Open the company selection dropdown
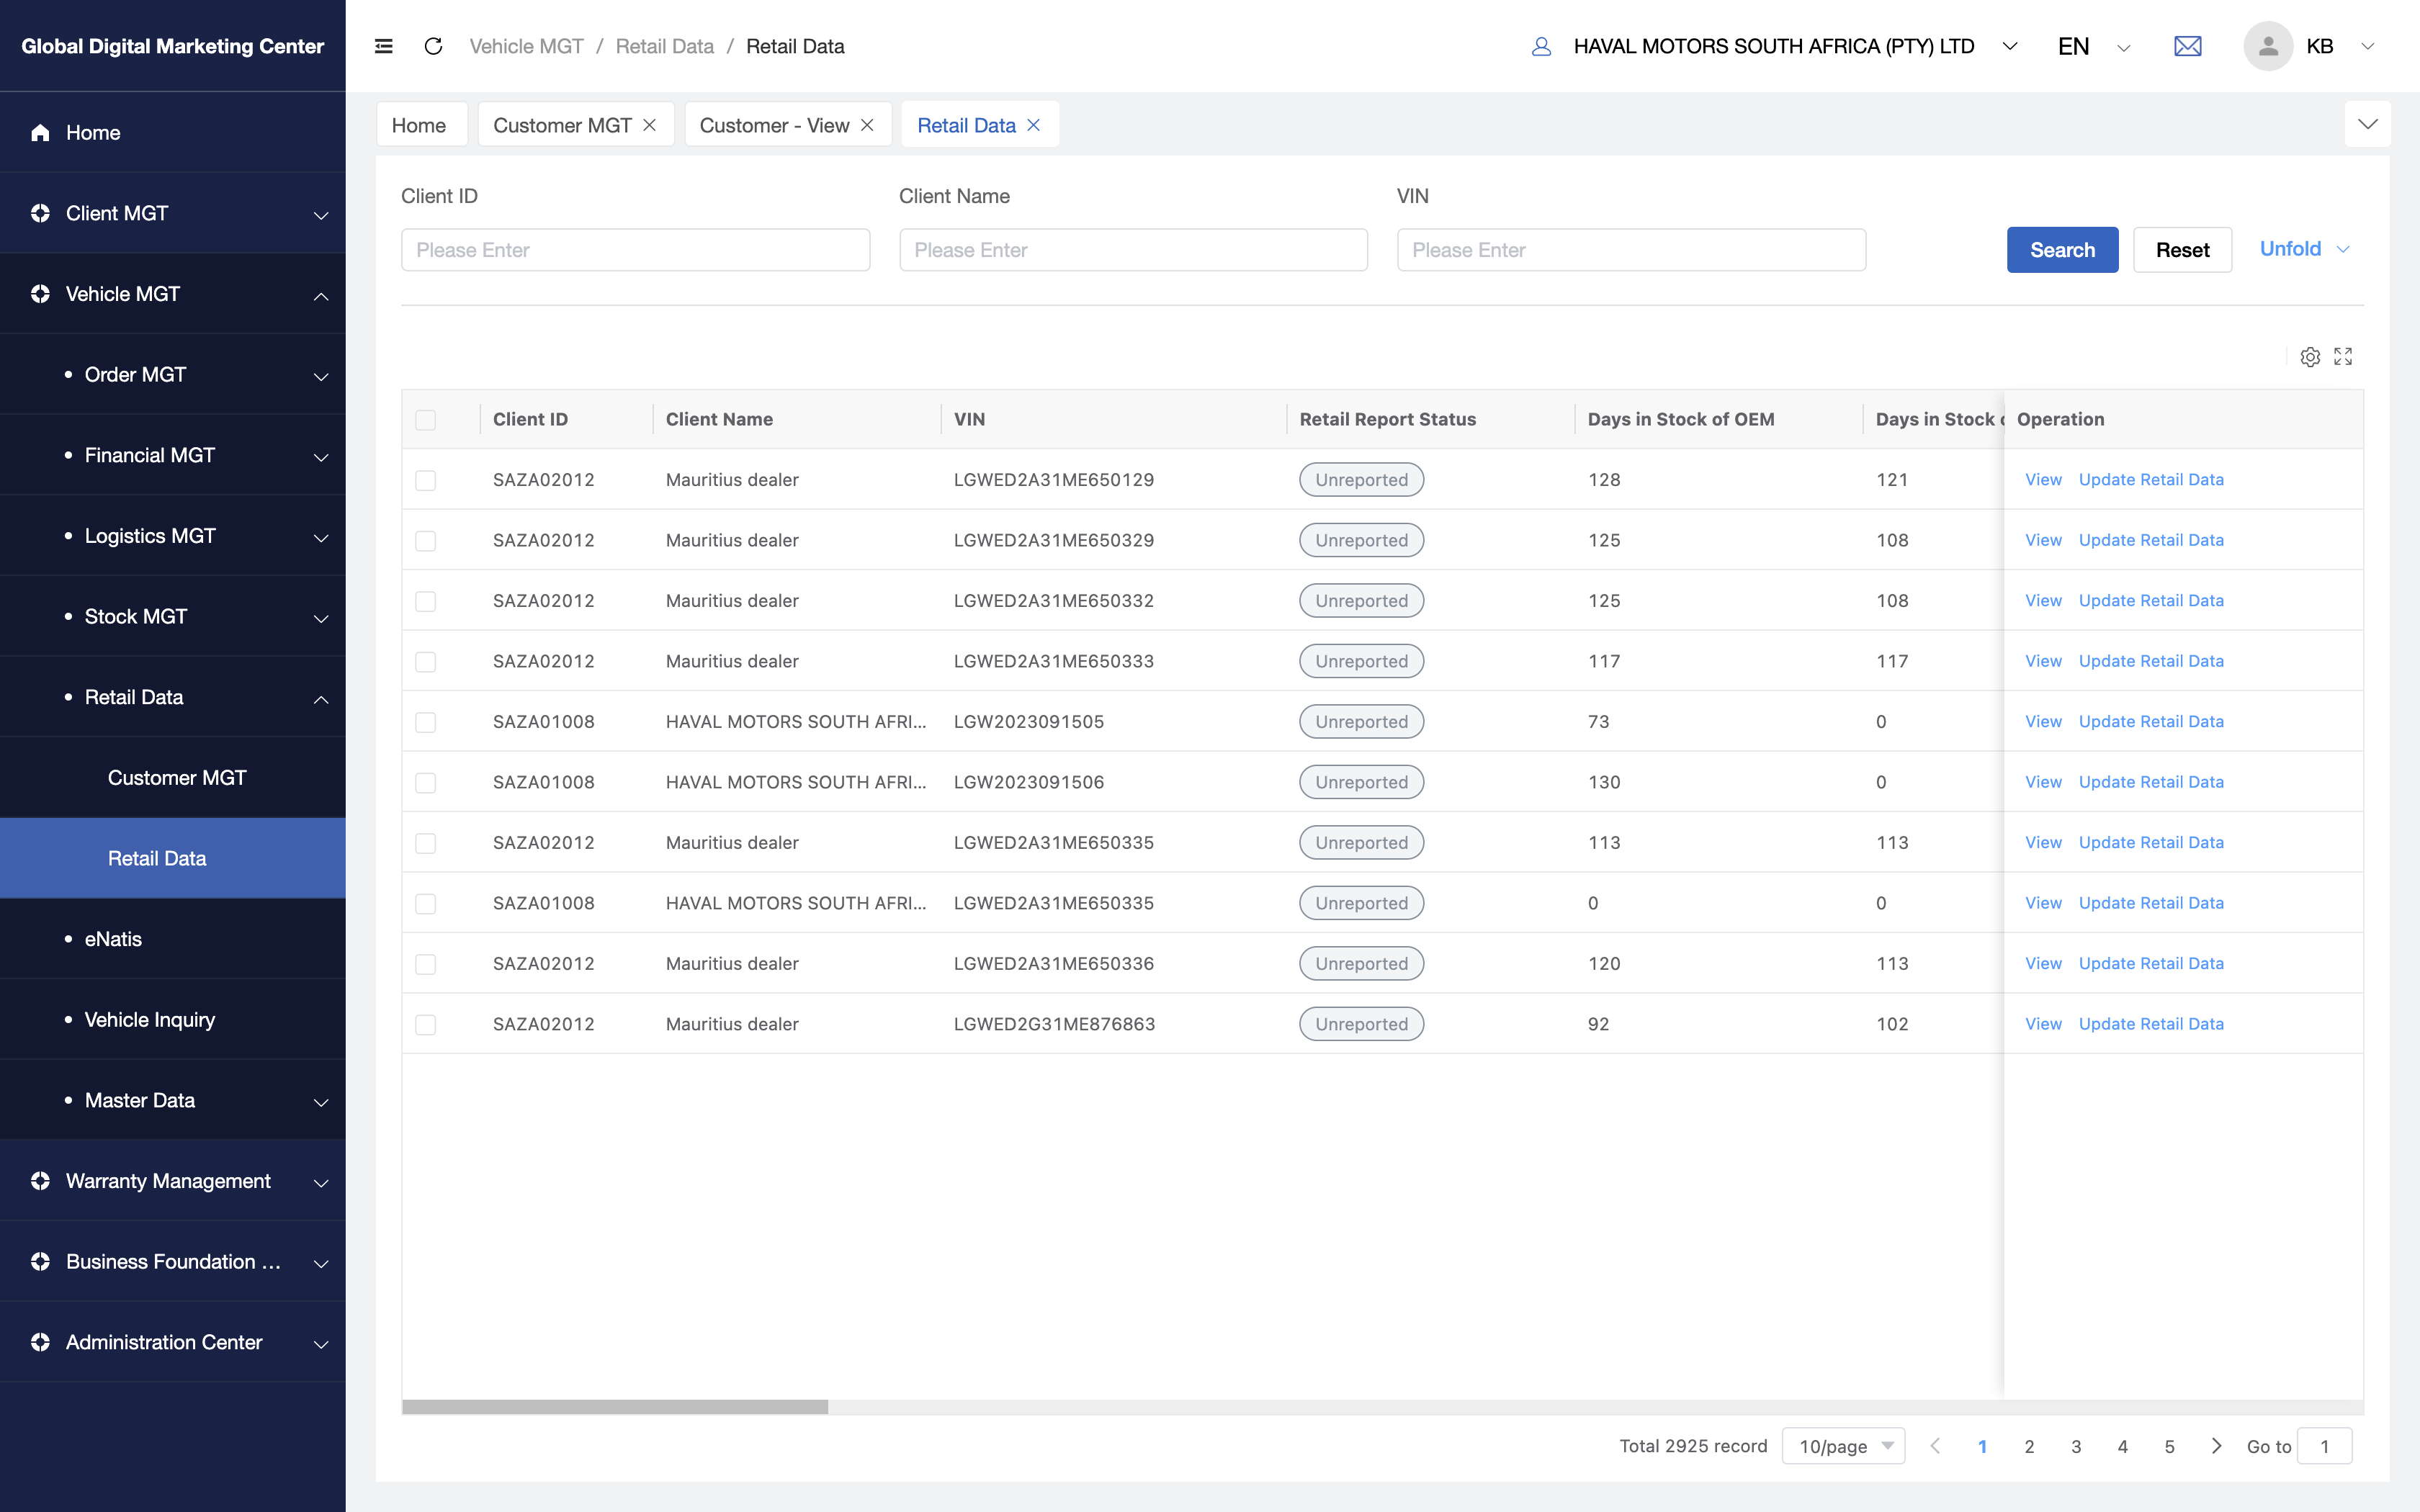This screenshot has width=2420, height=1512. click(x=2010, y=46)
